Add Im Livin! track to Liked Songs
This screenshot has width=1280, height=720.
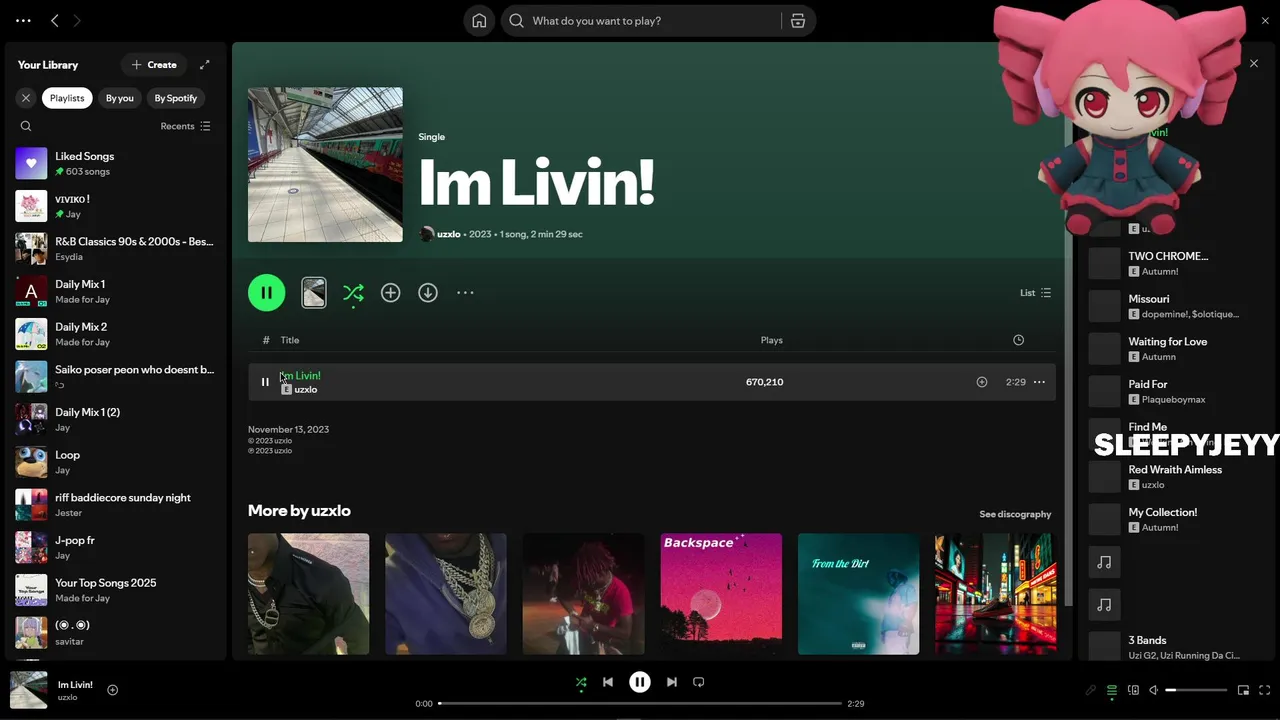pos(982,382)
